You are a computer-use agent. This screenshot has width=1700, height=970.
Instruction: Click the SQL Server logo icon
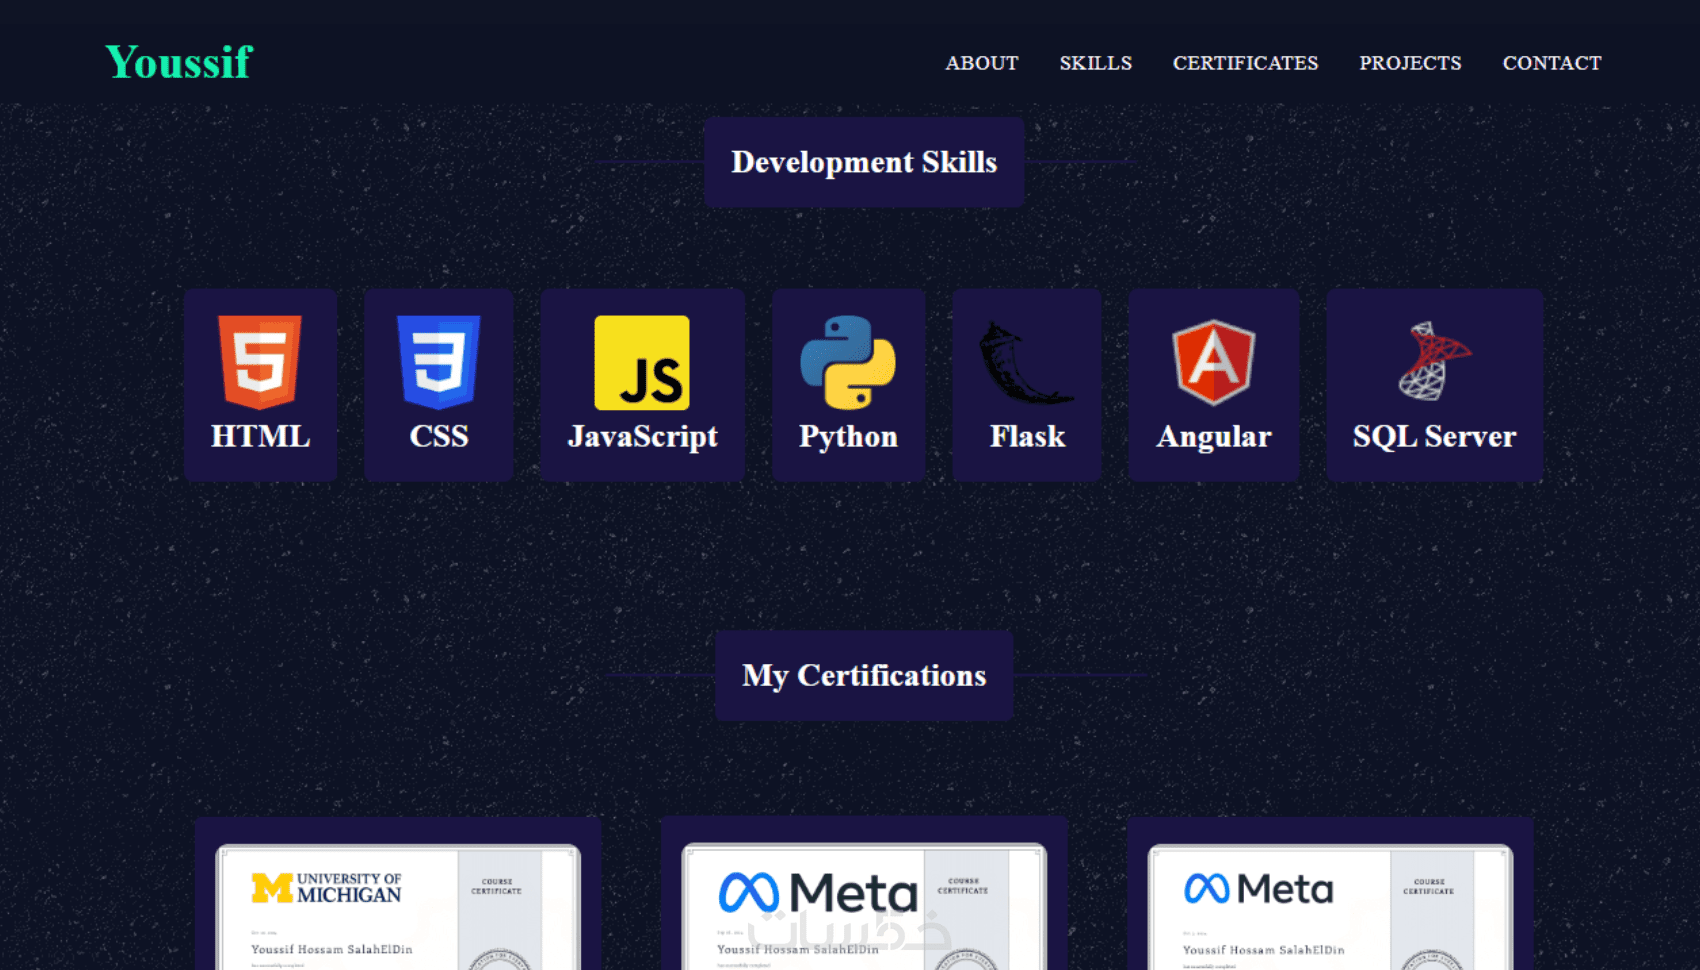click(1434, 361)
